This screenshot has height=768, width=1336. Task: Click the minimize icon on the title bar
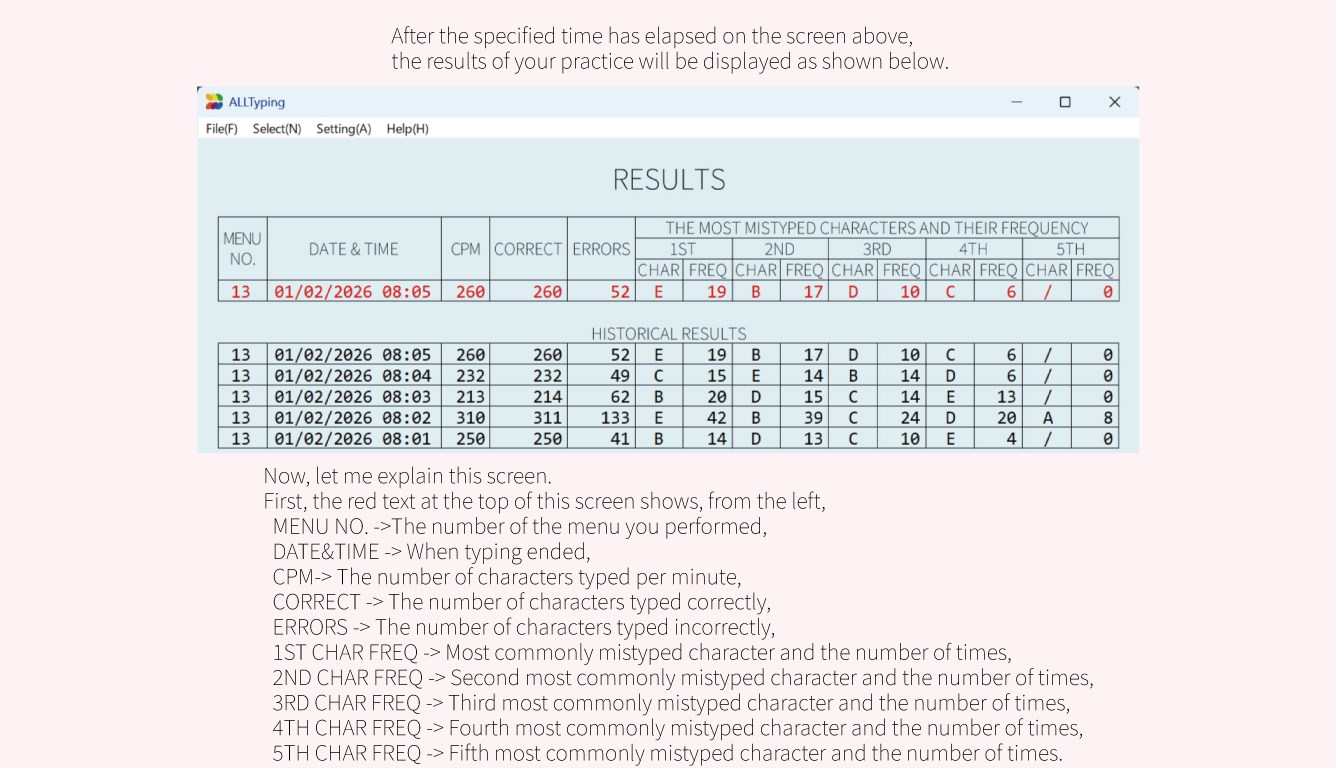(x=1016, y=101)
